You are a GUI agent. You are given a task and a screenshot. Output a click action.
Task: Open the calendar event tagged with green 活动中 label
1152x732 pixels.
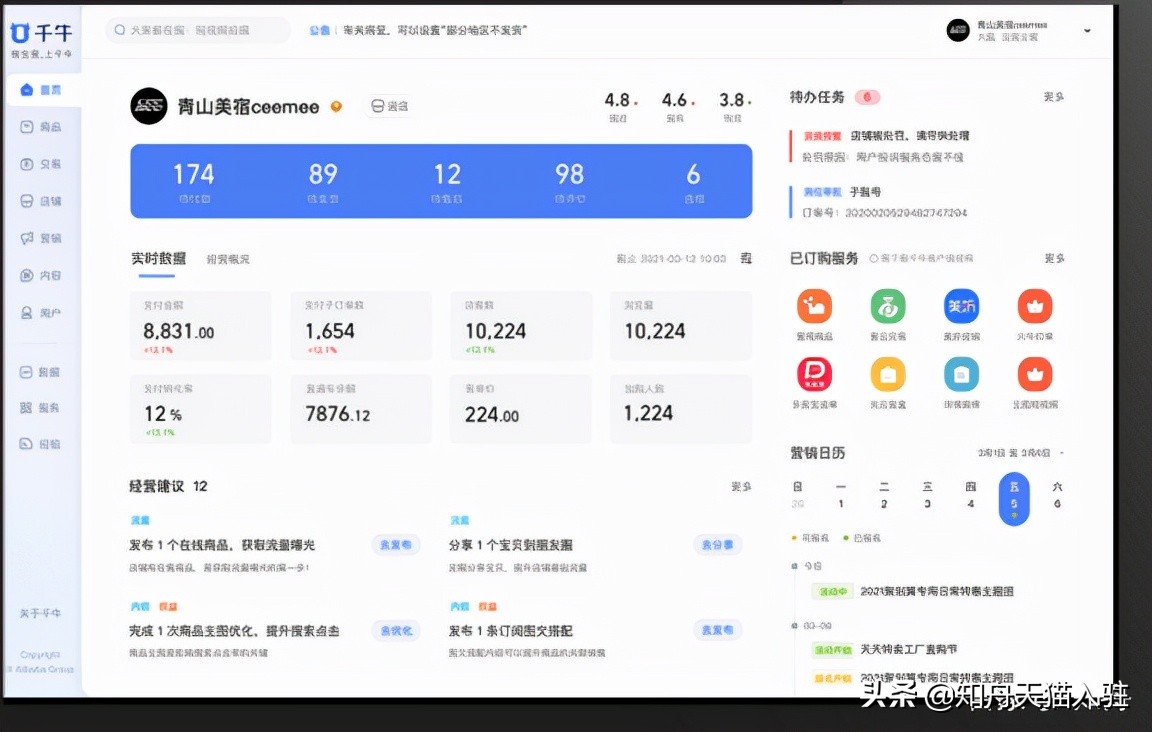[x=912, y=591]
